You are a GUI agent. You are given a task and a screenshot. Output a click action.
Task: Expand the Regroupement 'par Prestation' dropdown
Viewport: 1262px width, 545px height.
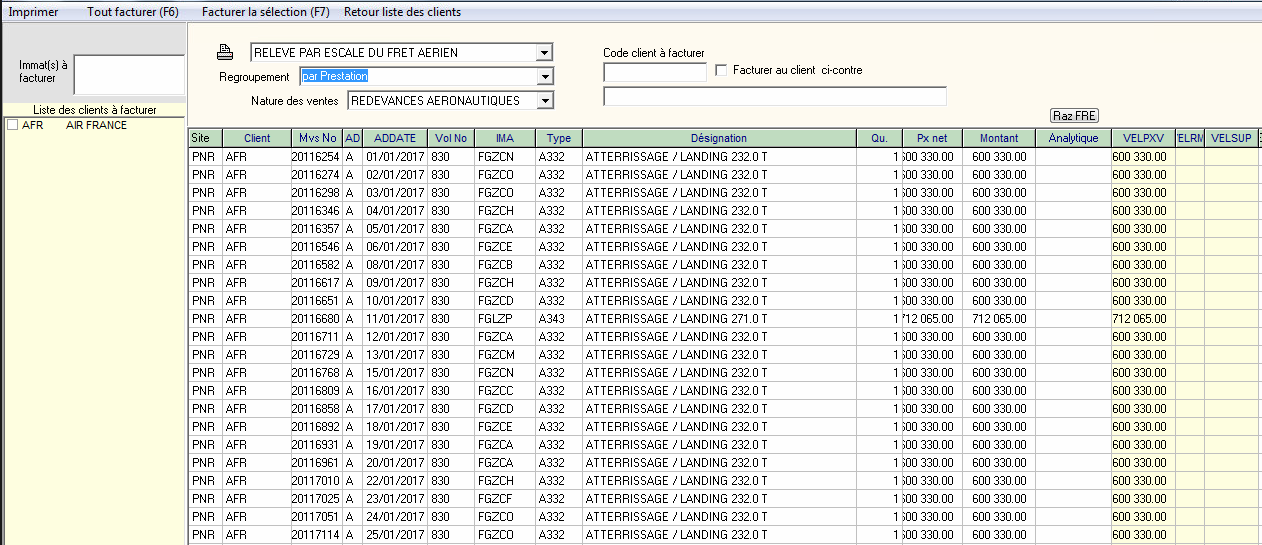(x=544, y=77)
